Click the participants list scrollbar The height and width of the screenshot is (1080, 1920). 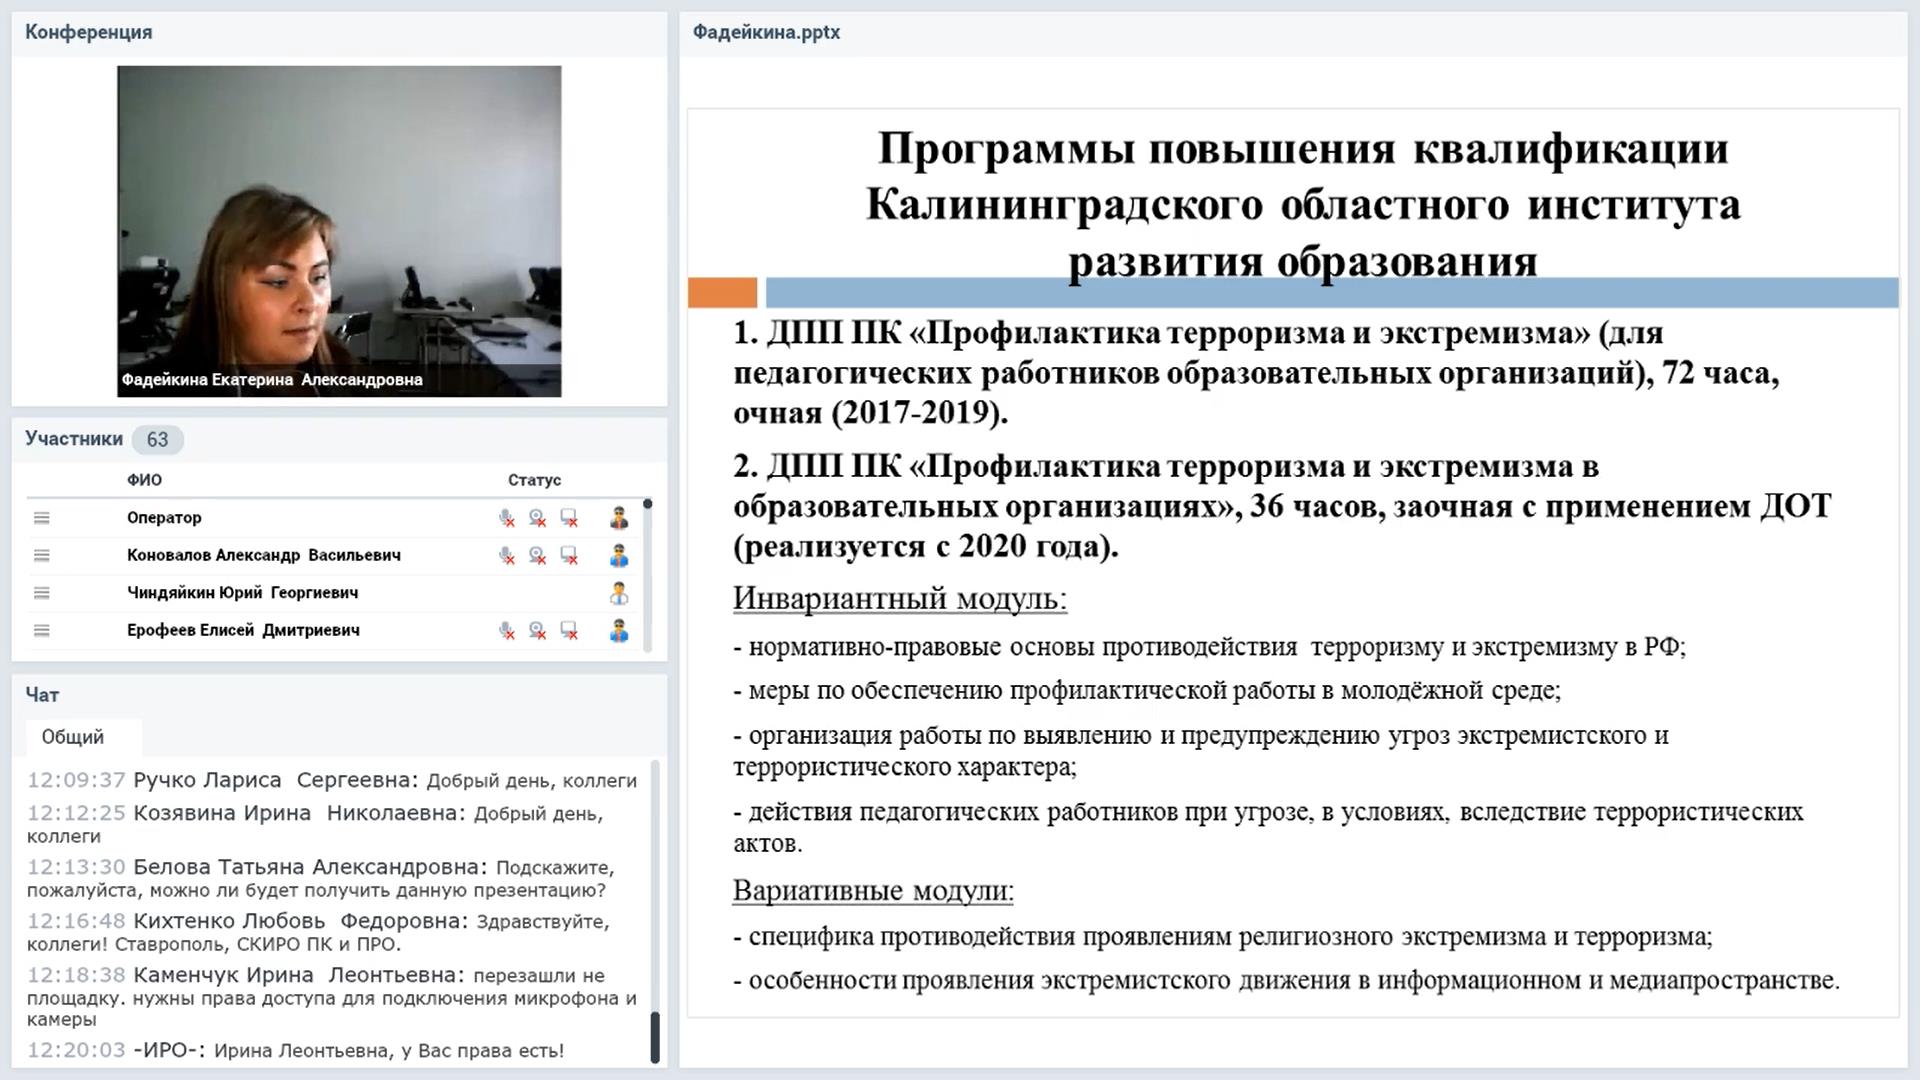pyautogui.click(x=648, y=575)
